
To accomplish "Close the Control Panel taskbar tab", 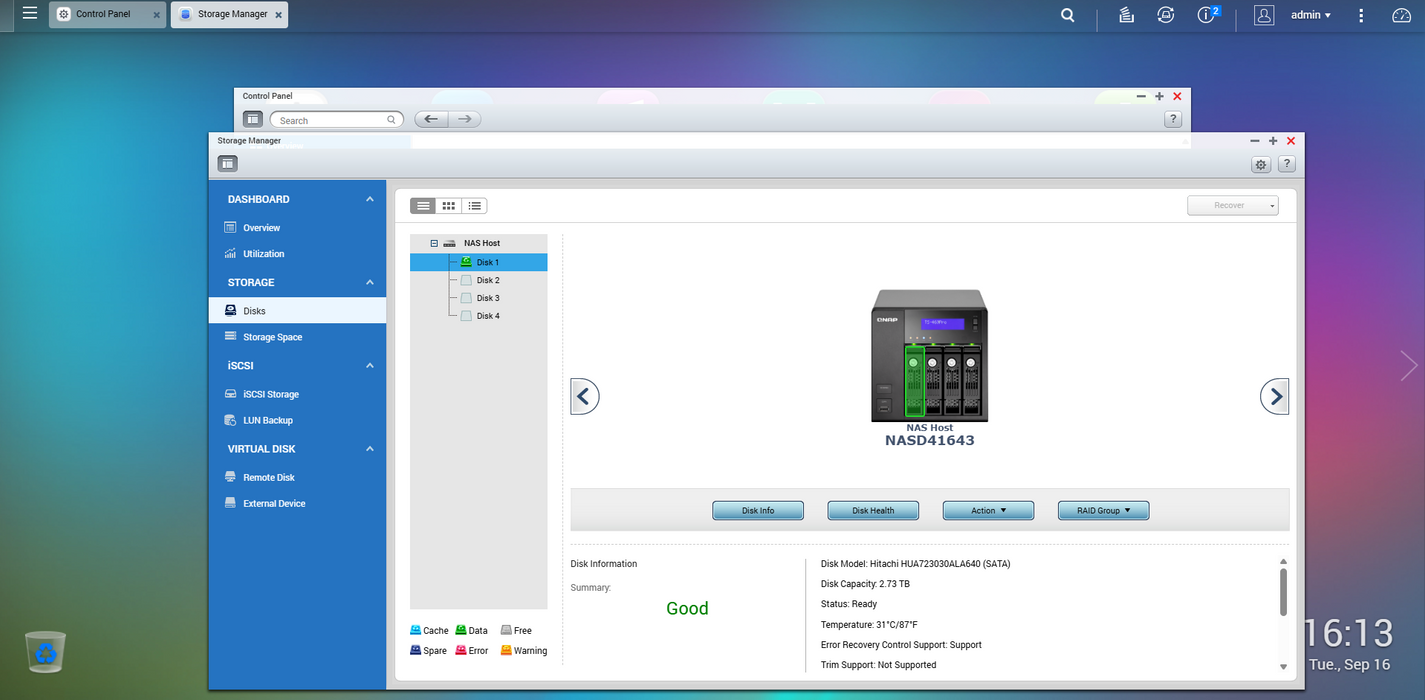I will click(156, 15).
